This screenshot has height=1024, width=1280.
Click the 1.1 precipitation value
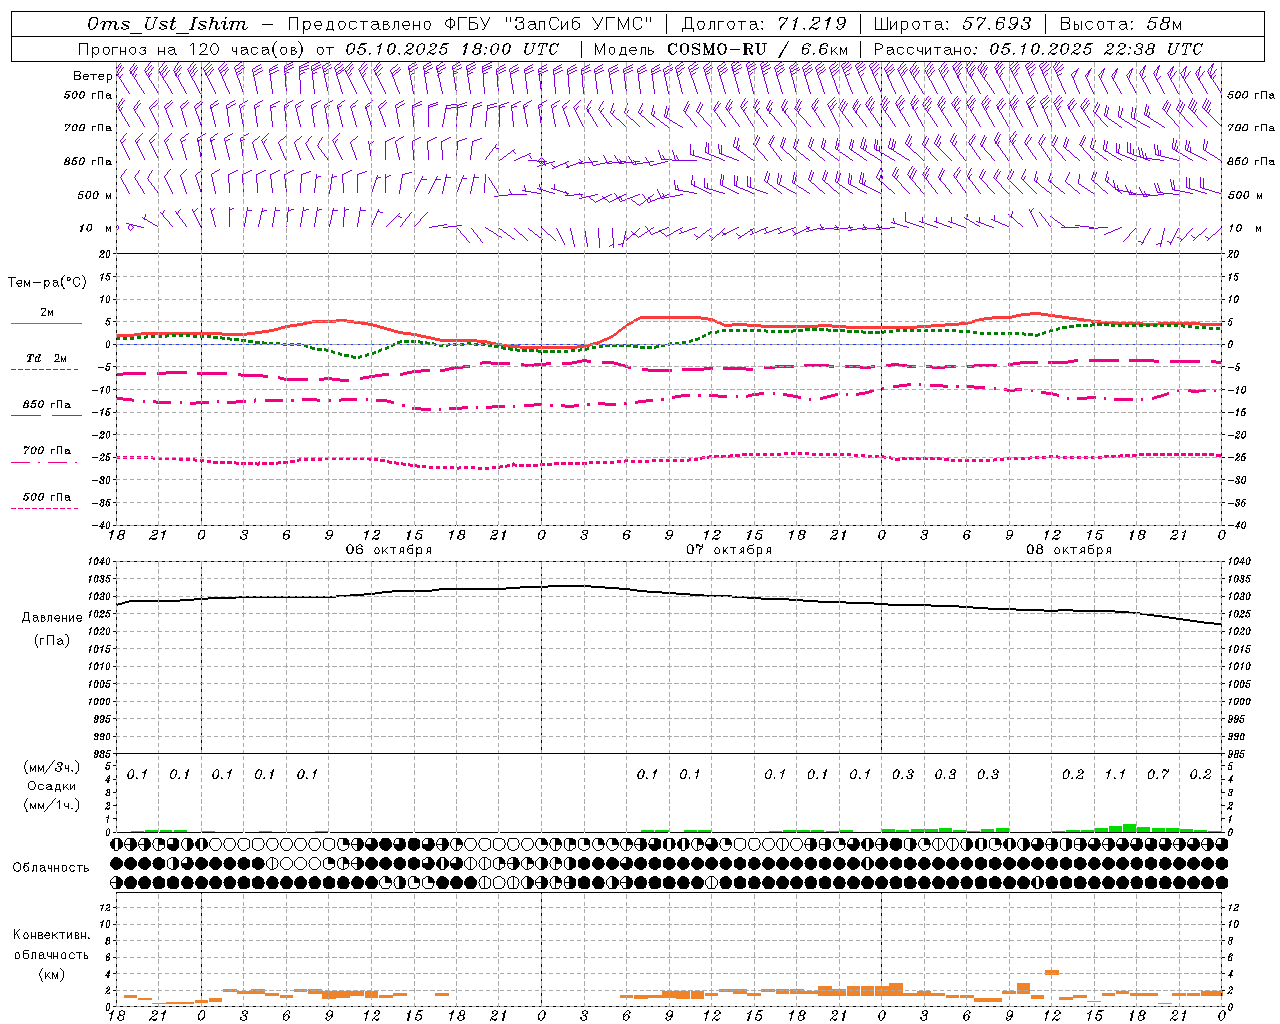coord(1115,774)
